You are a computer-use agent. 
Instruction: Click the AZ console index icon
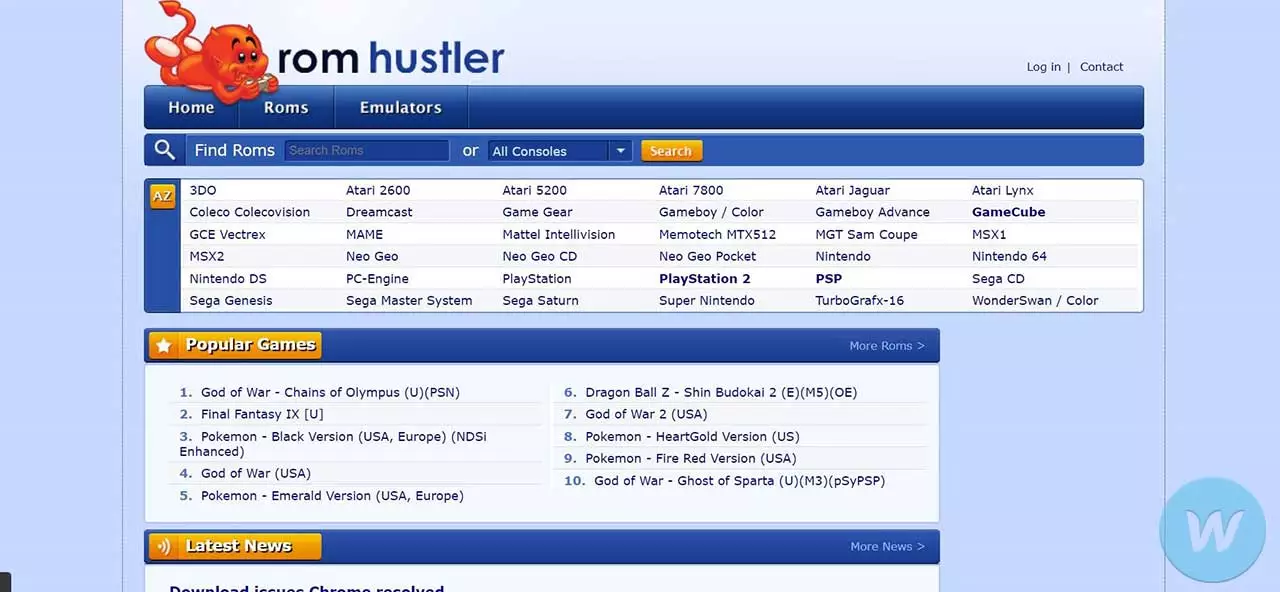162,197
